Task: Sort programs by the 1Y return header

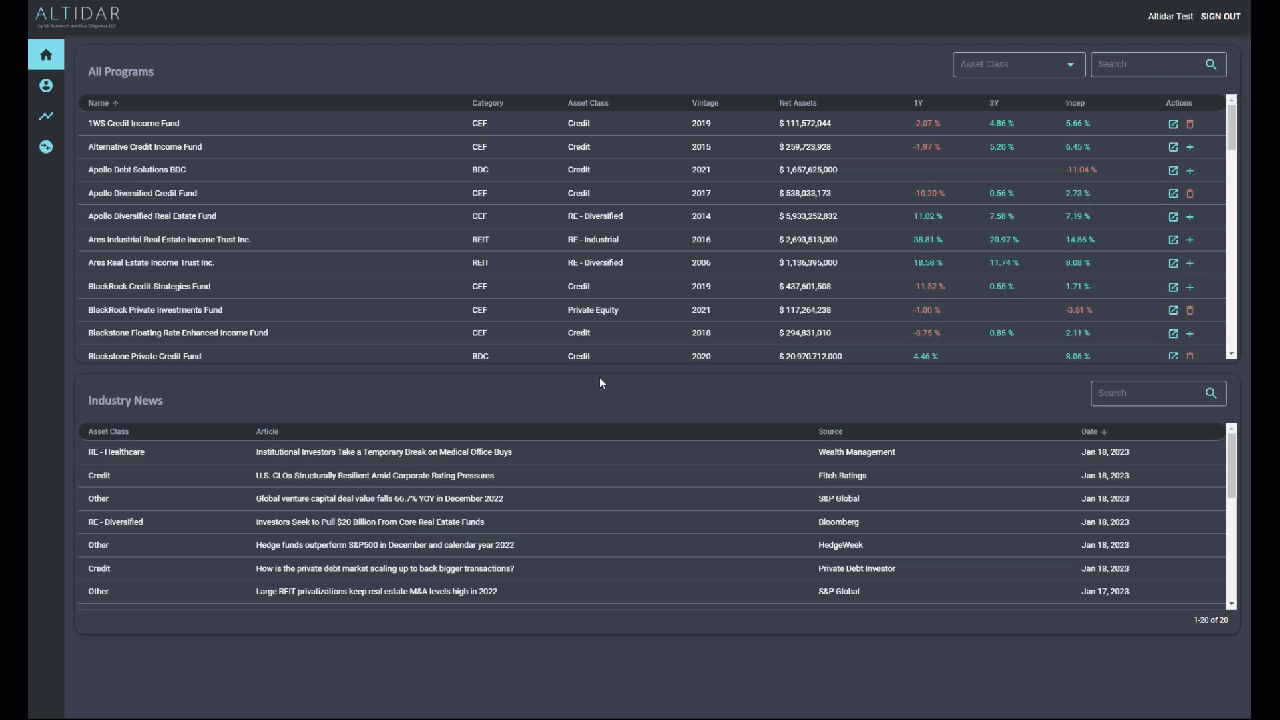Action: click(918, 103)
